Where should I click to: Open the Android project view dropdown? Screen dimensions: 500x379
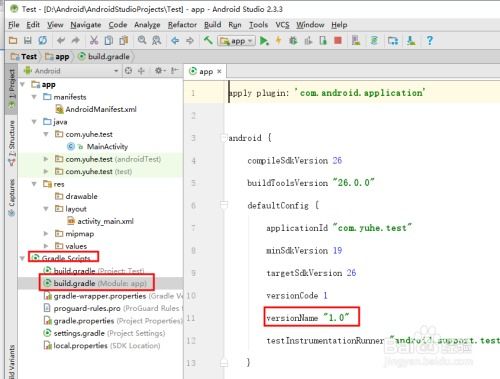71,71
